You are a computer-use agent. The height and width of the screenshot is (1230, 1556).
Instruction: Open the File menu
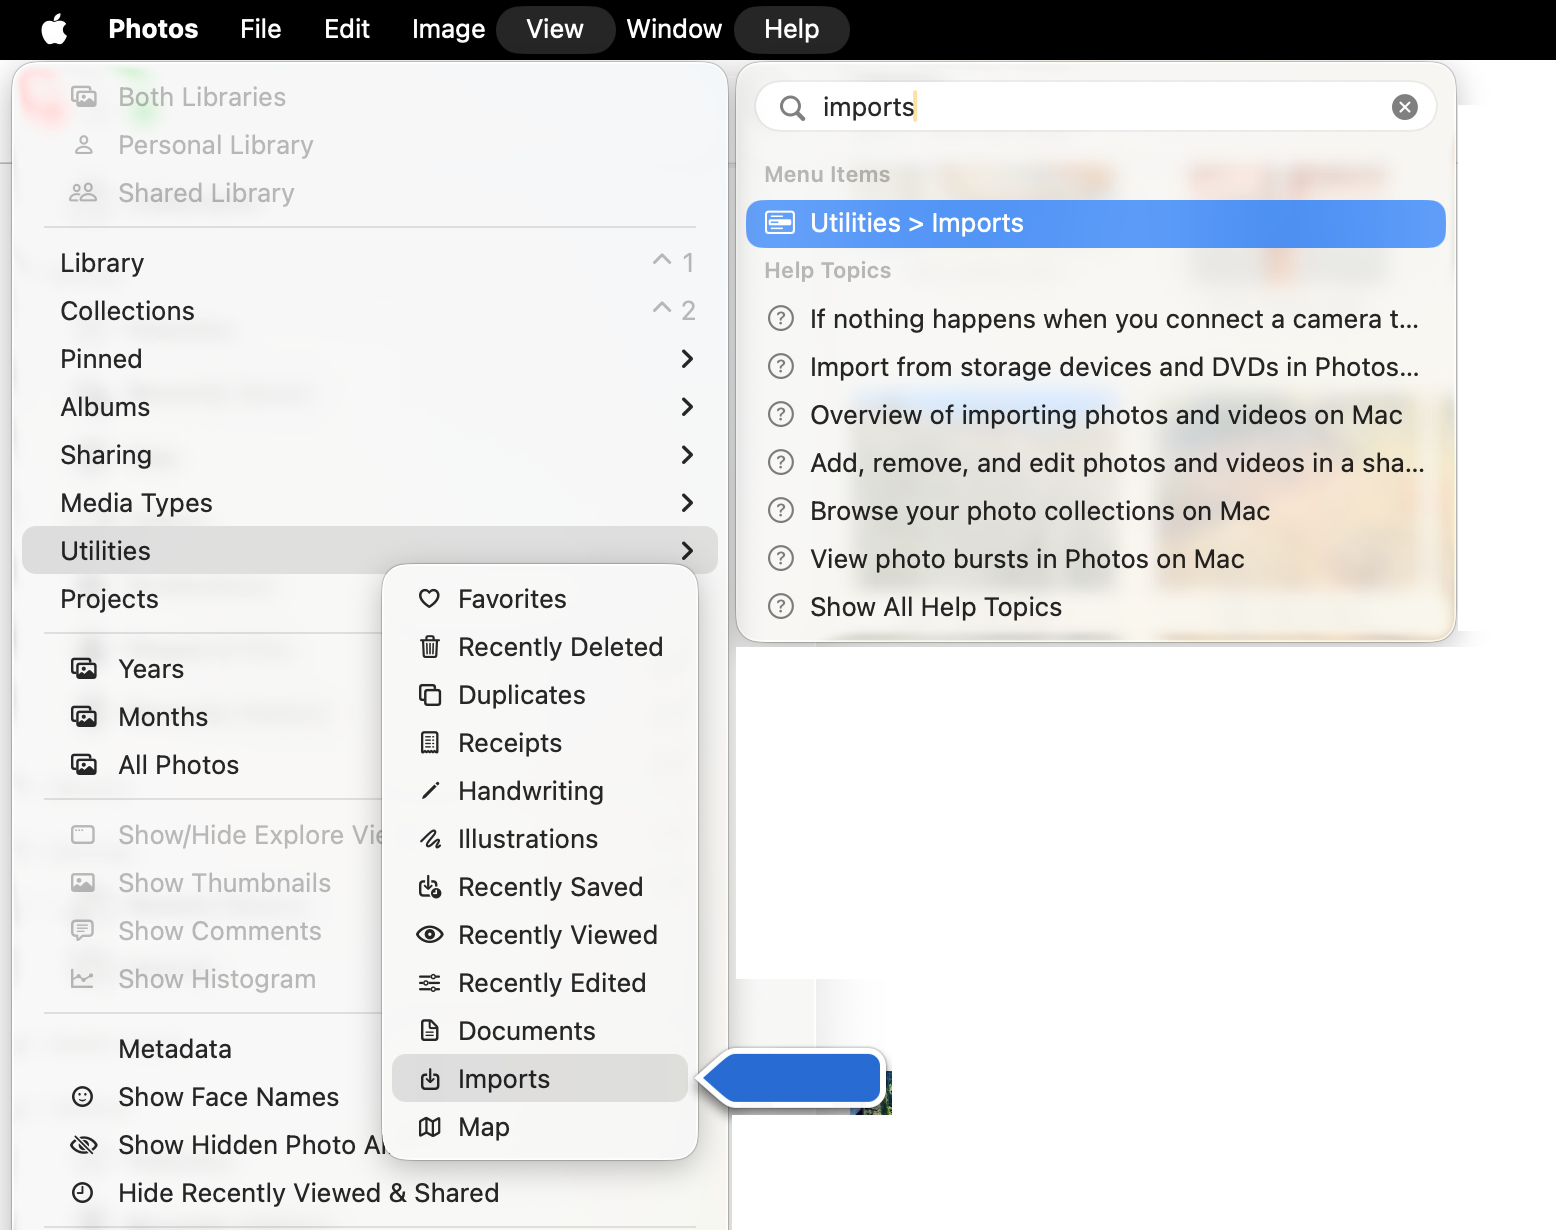(x=261, y=29)
